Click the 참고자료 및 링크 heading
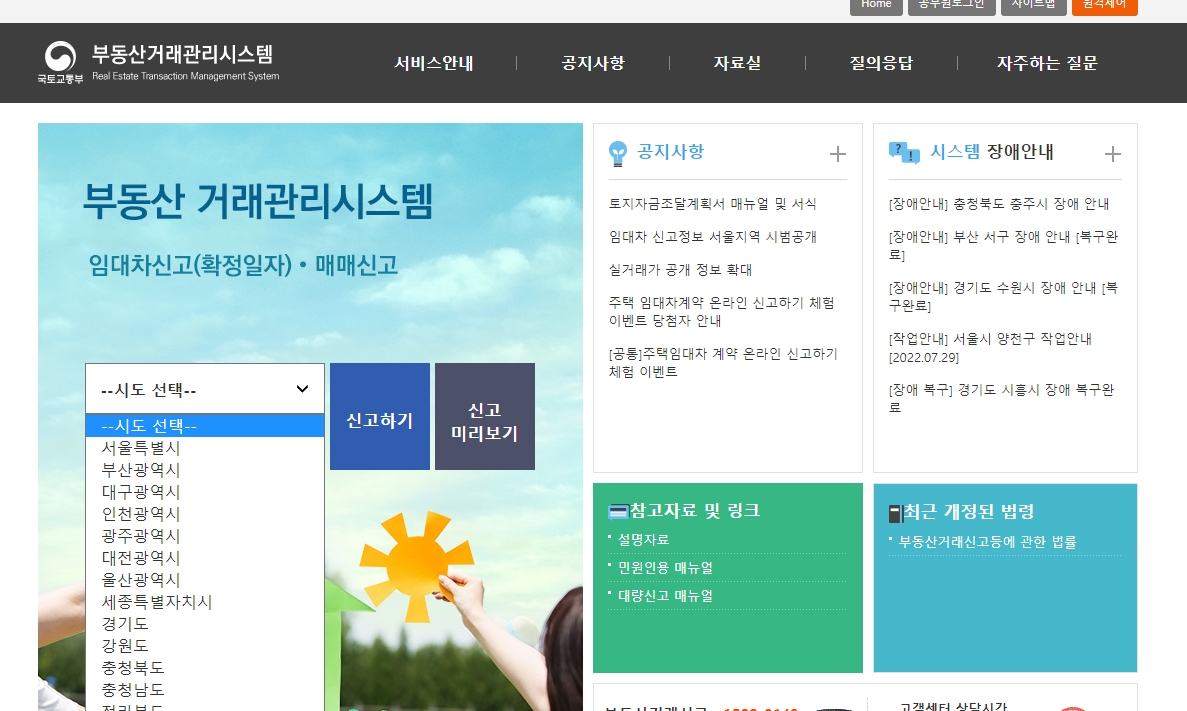 pyautogui.click(x=694, y=510)
